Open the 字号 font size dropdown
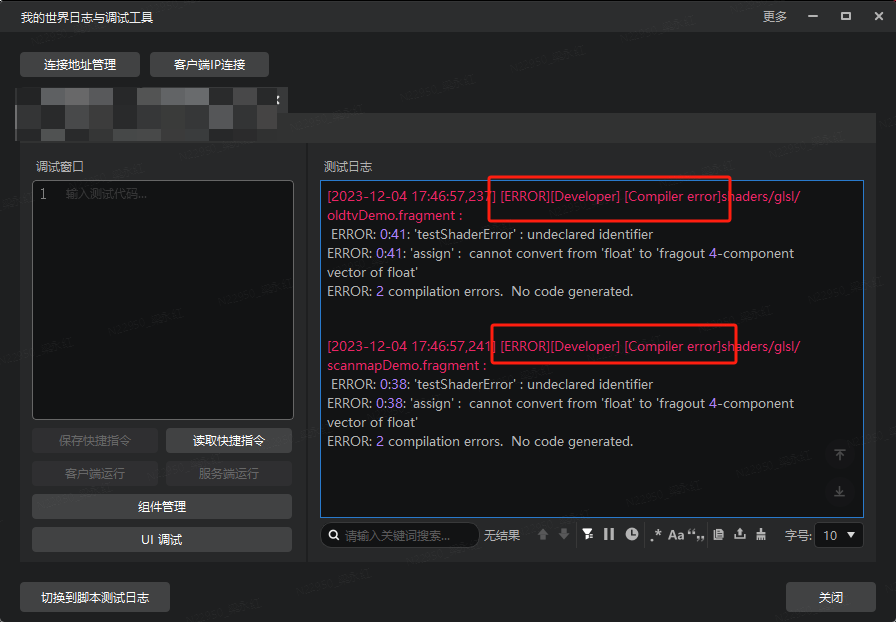 tap(838, 535)
